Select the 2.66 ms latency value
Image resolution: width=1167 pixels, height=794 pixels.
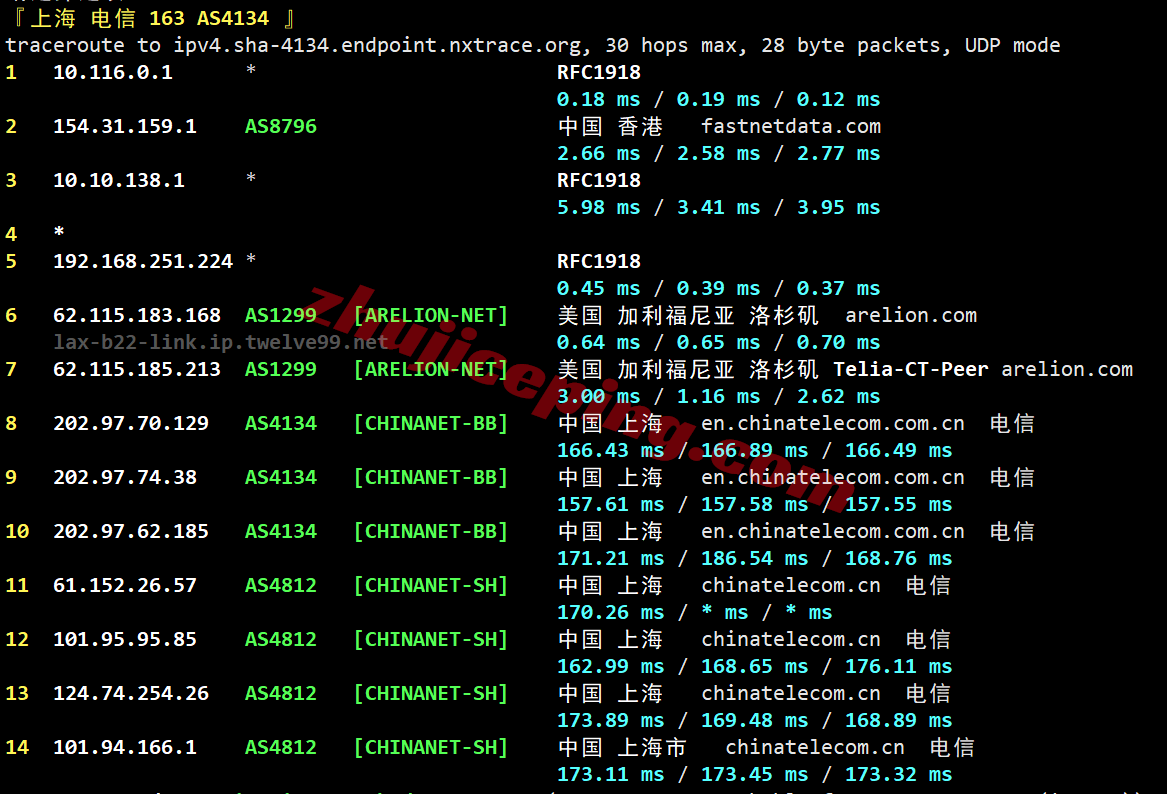pos(598,153)
